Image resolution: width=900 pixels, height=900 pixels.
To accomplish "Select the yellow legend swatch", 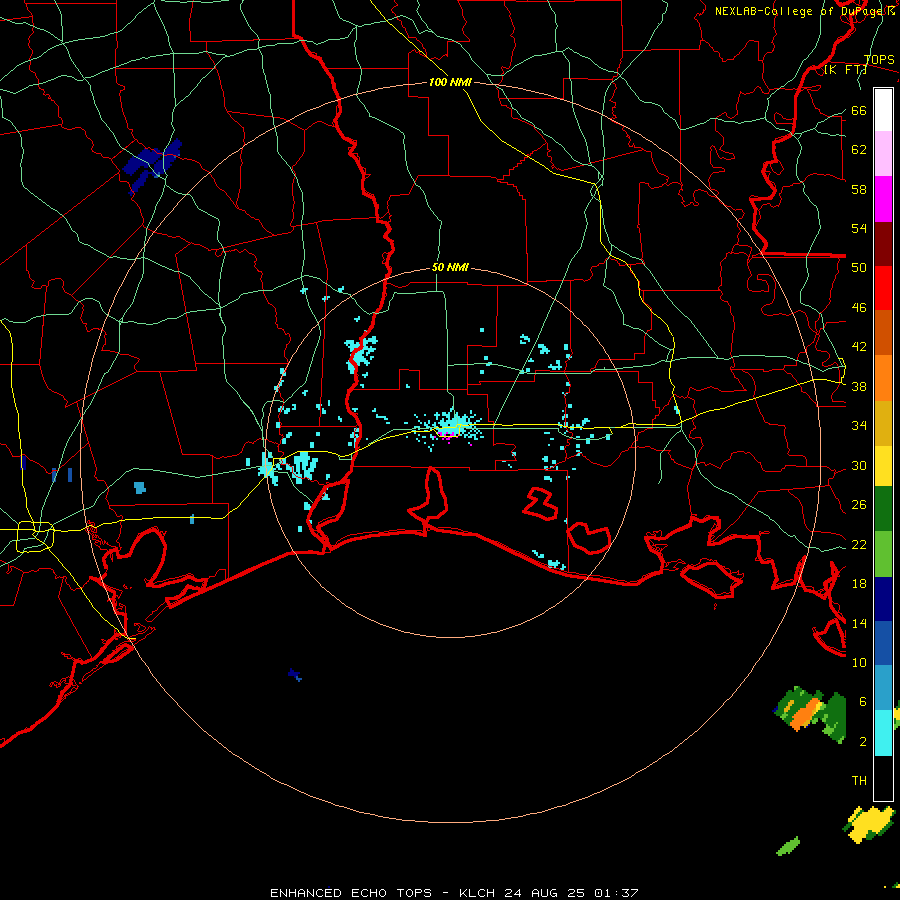I will (883, 466).
